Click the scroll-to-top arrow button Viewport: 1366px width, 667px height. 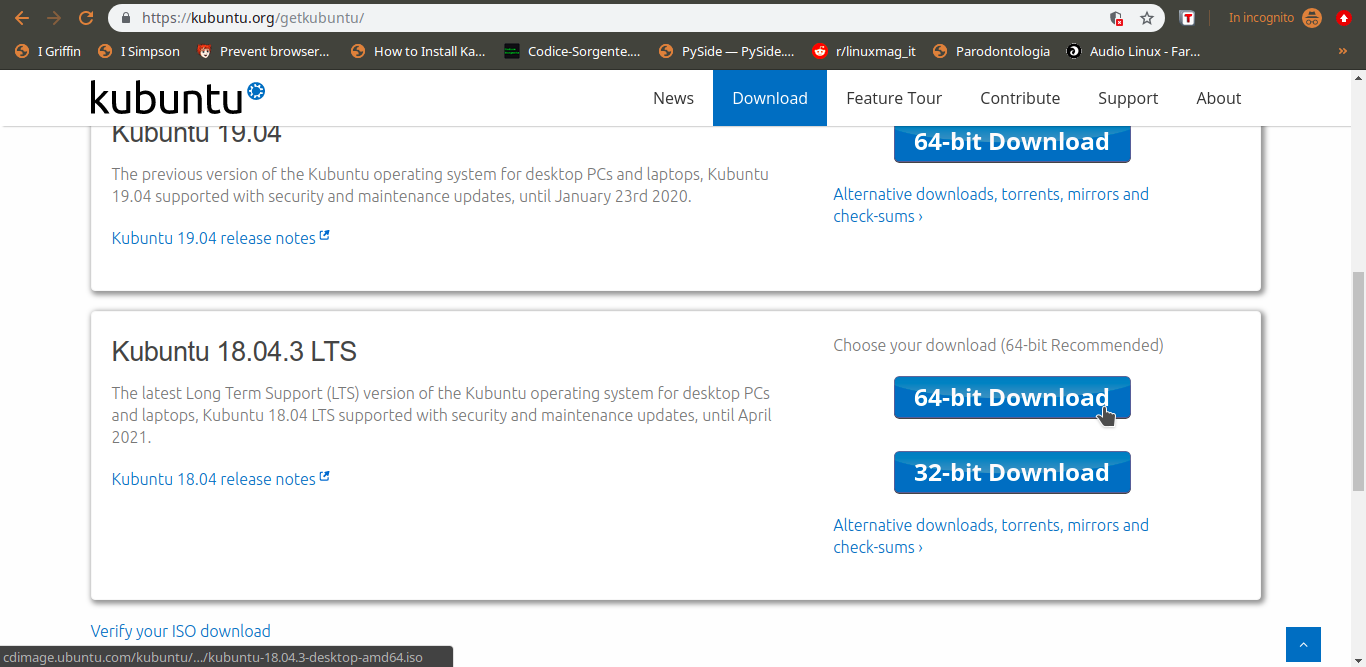pyautogui.click(x=1303, y=644)
